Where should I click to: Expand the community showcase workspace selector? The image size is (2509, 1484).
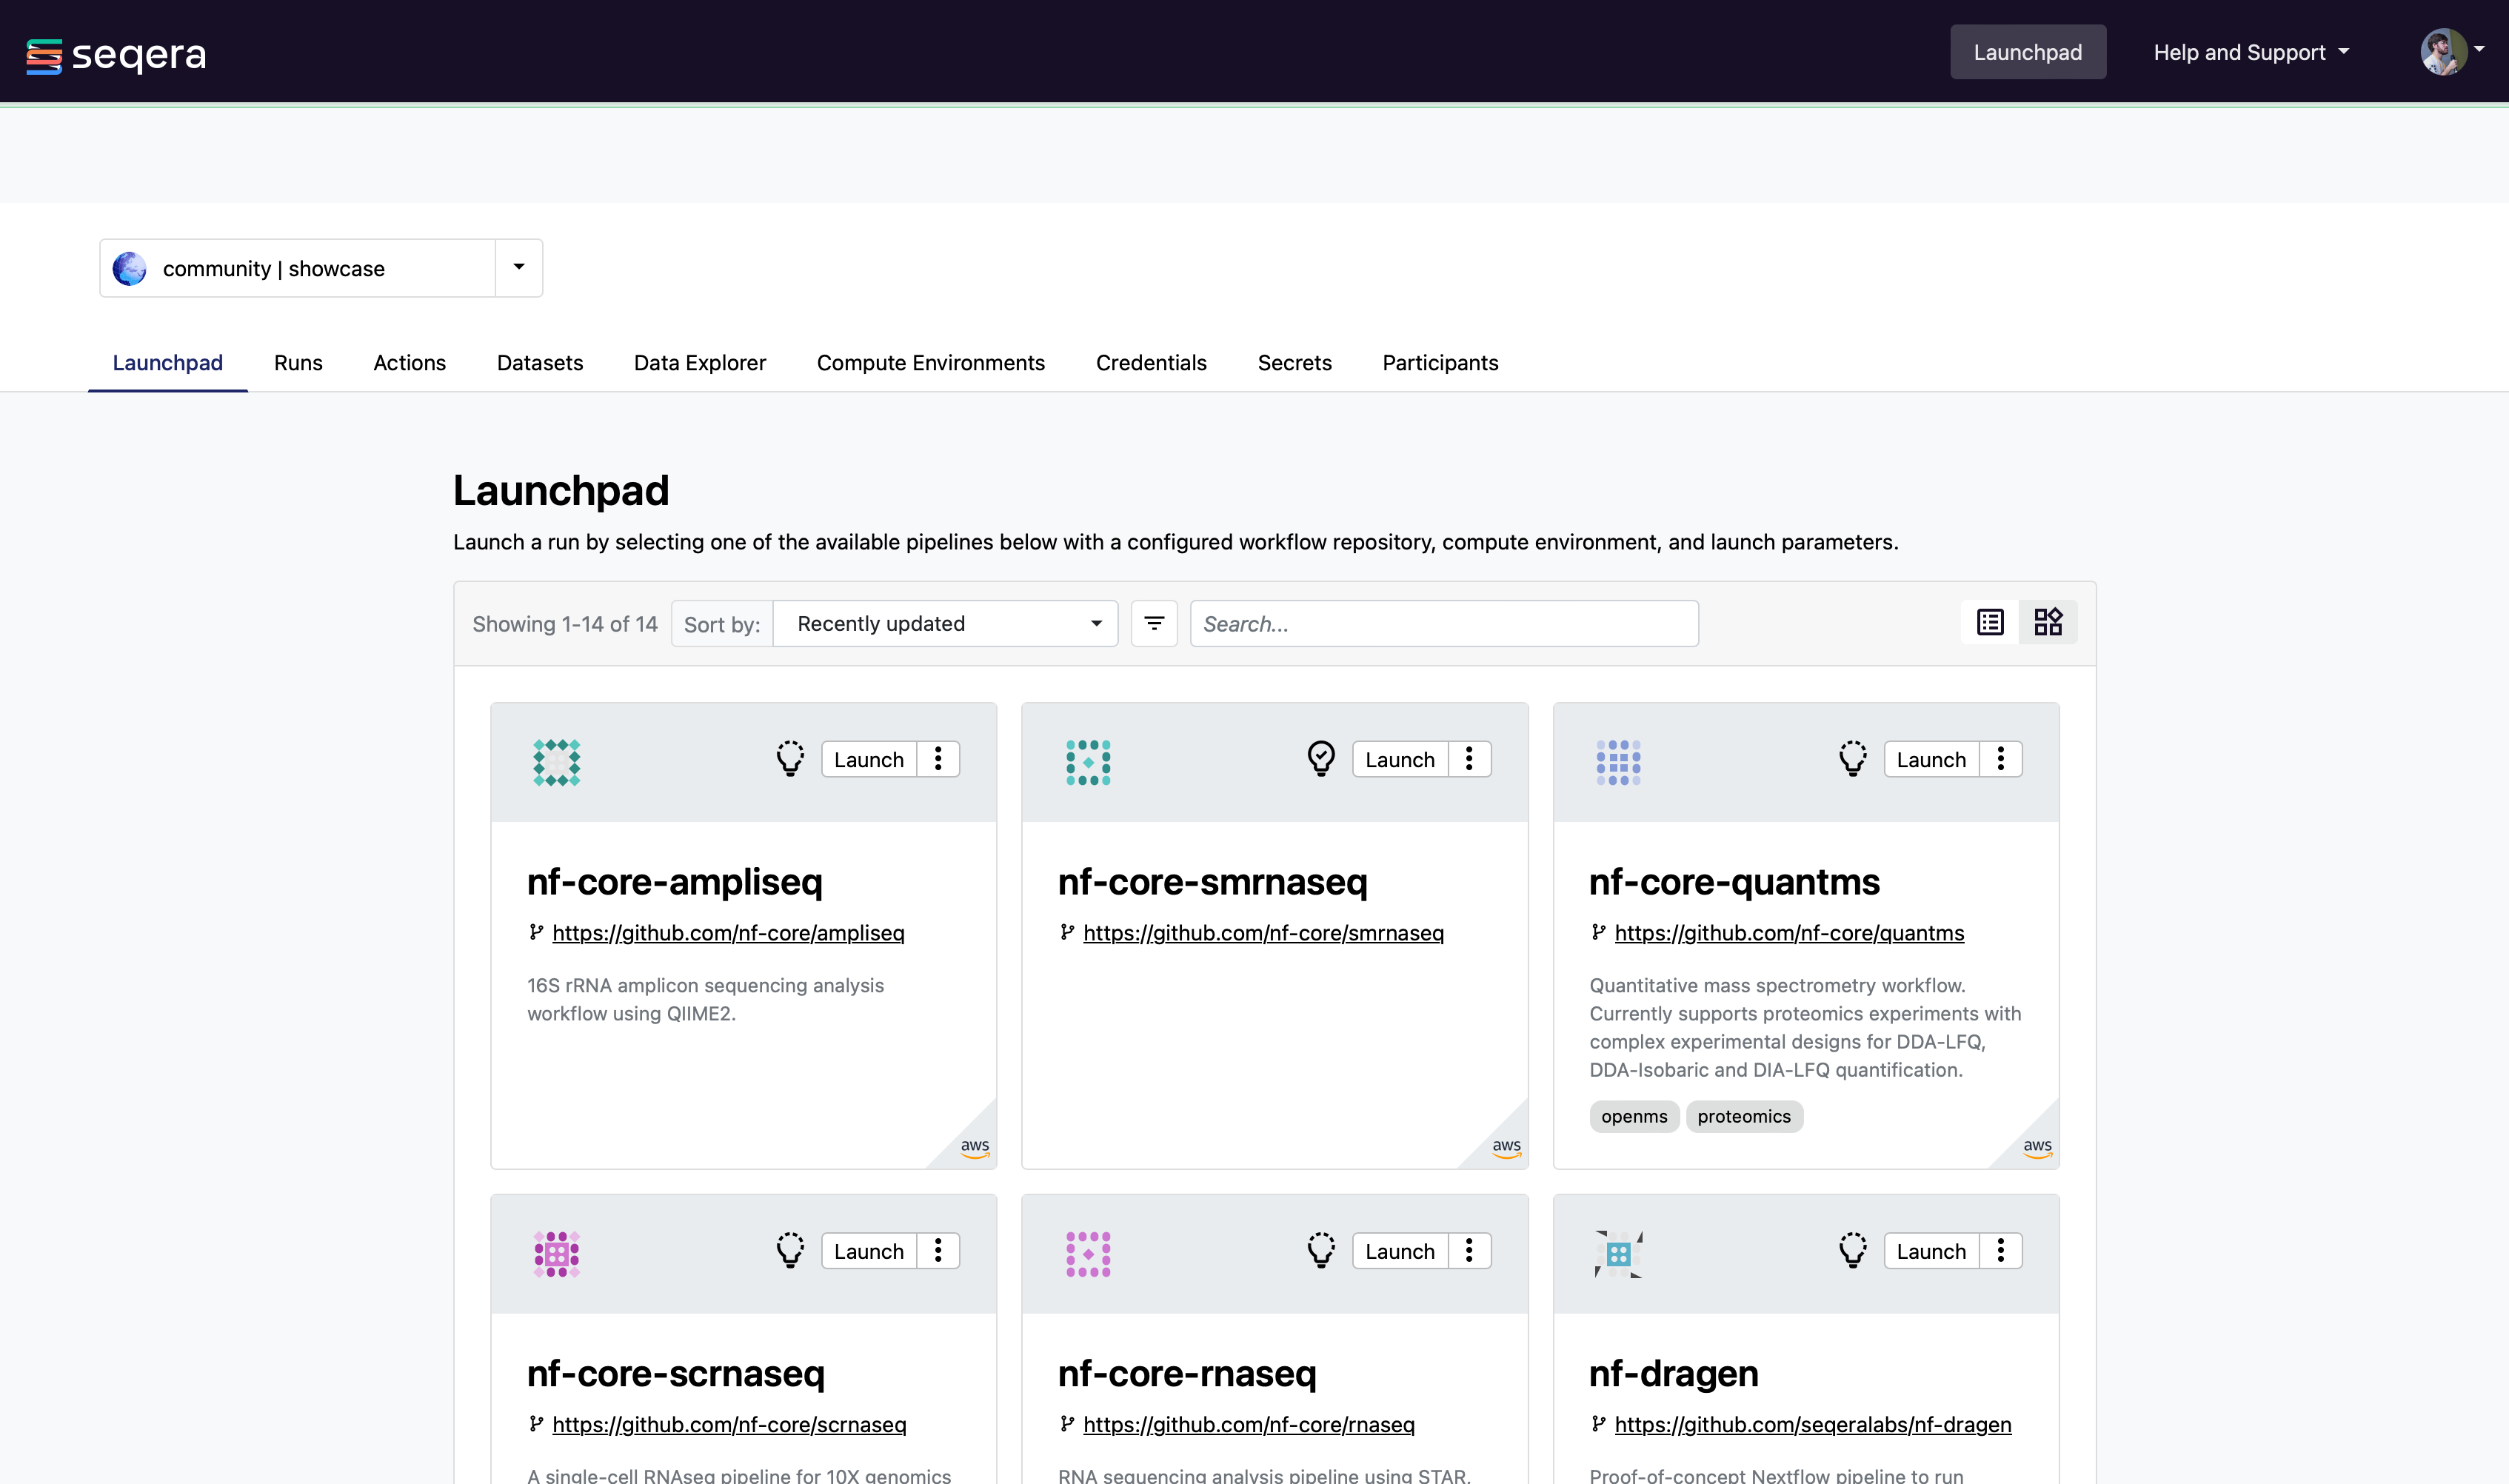(x=519, y=268)
